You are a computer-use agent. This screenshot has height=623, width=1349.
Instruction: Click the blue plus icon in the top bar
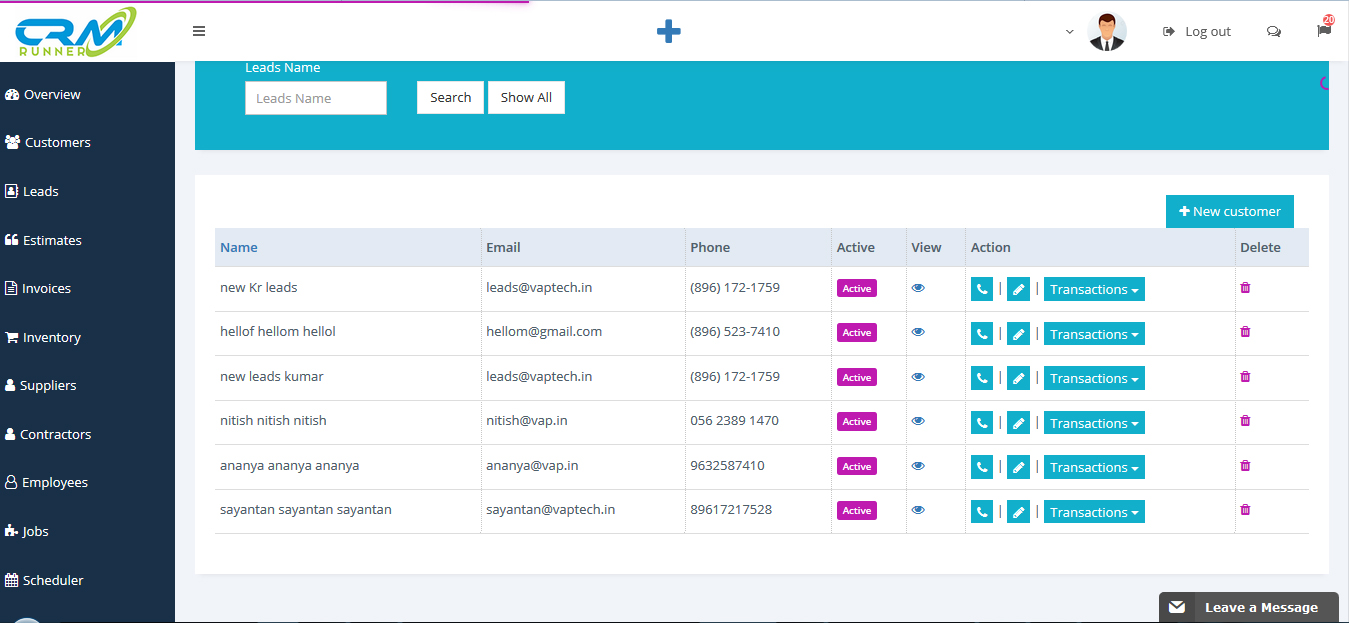pyautogui.click(x=668, y=31)
